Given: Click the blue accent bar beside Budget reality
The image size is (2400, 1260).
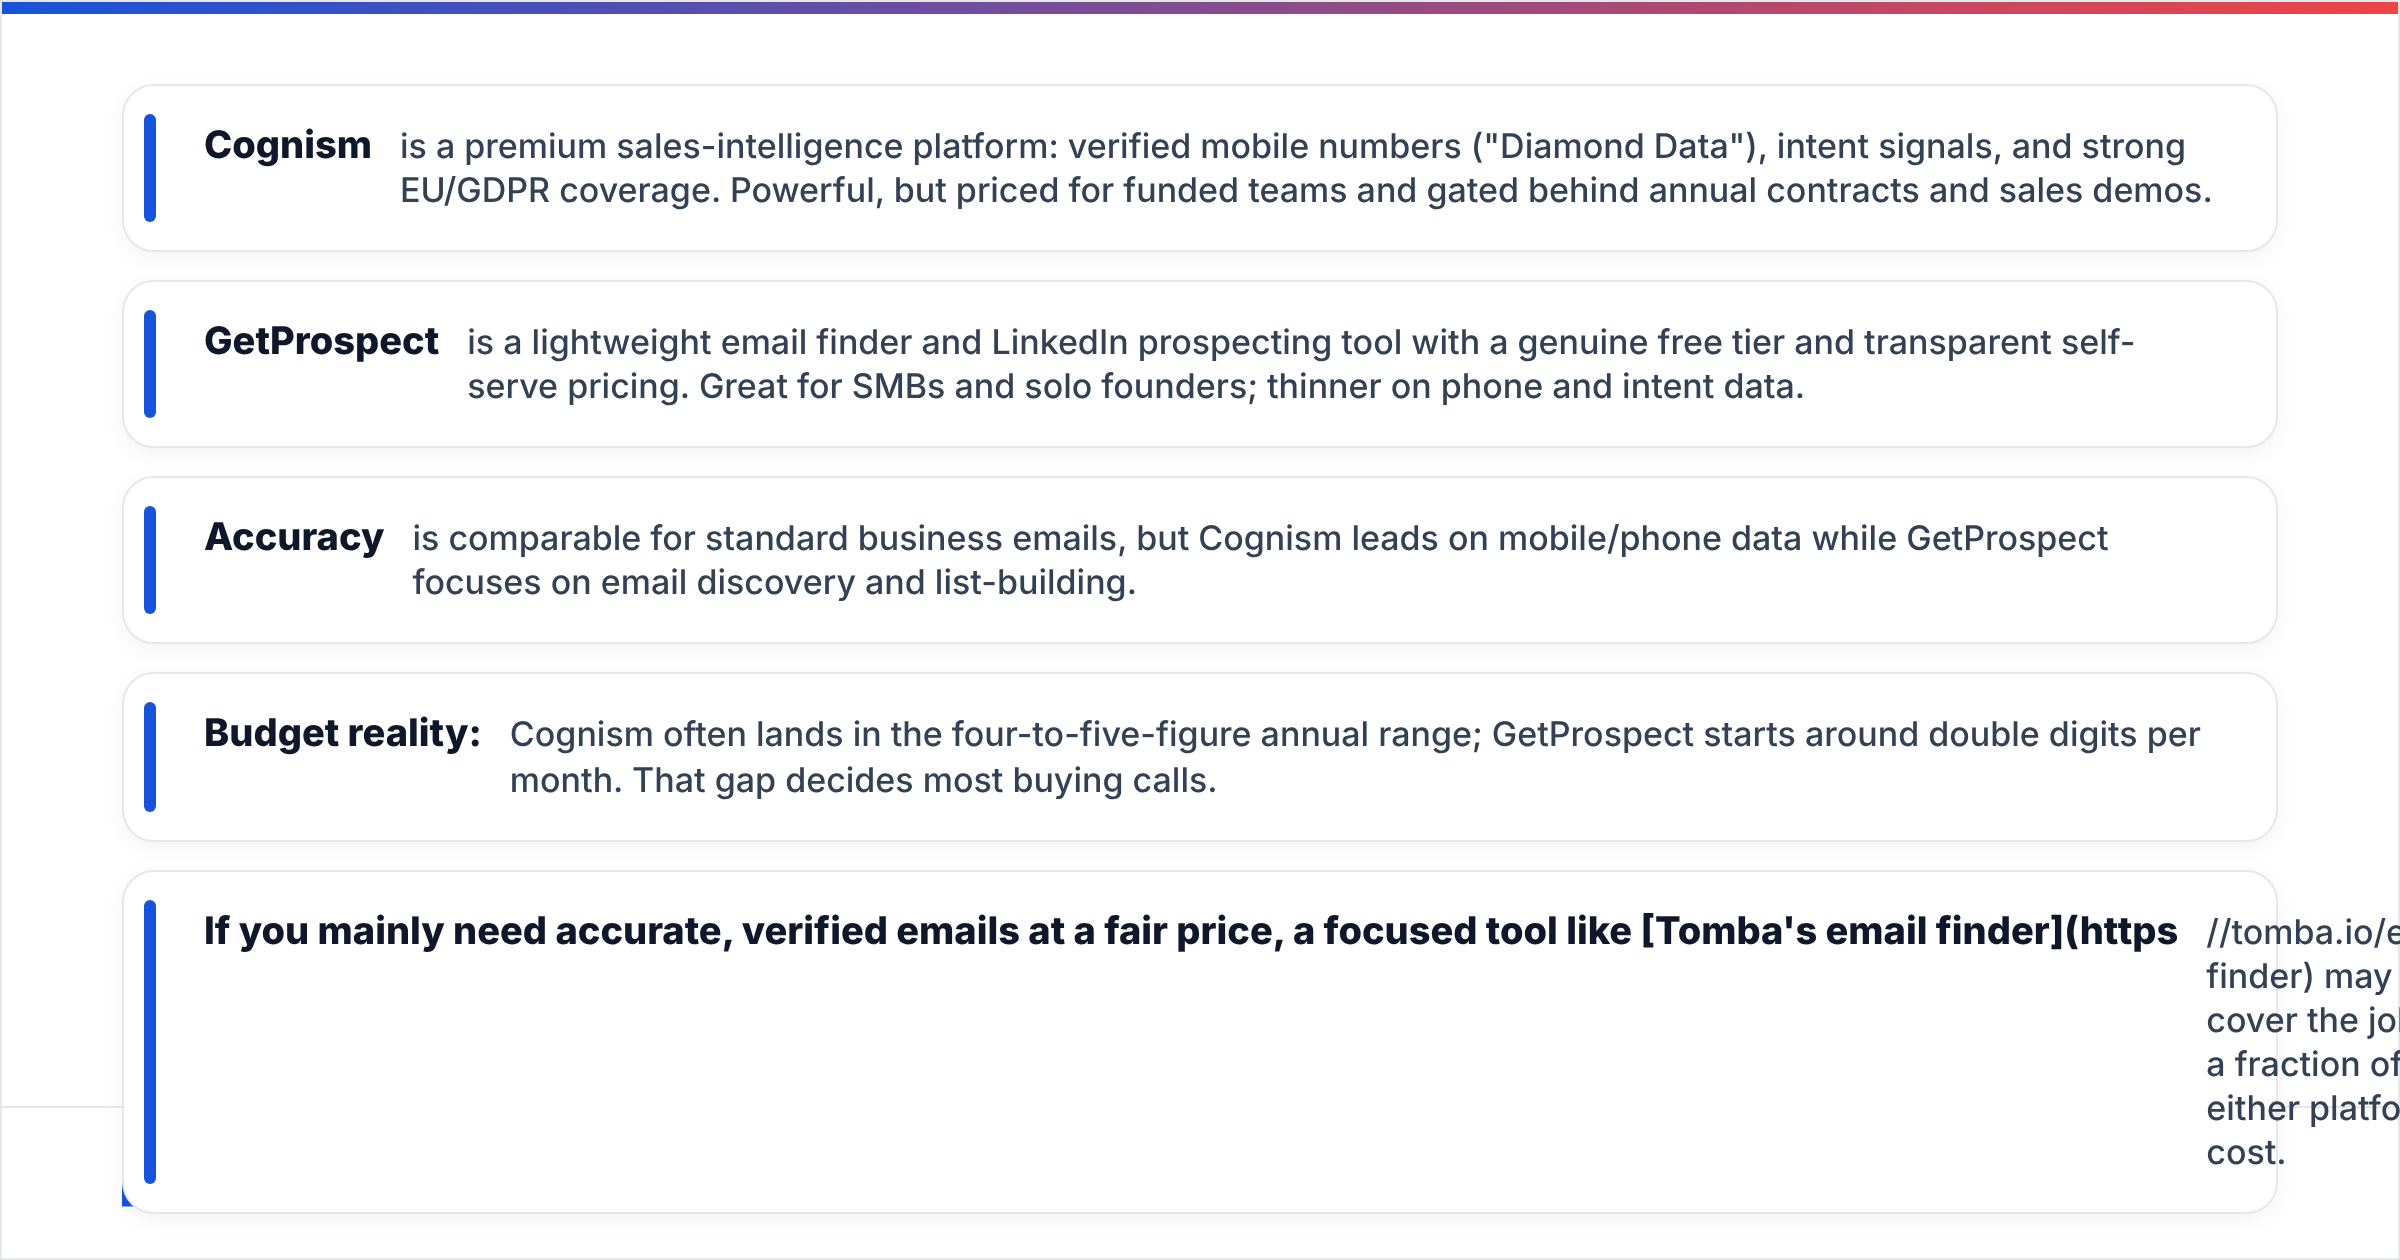Looking at the screenshot, I should [150, 757].
